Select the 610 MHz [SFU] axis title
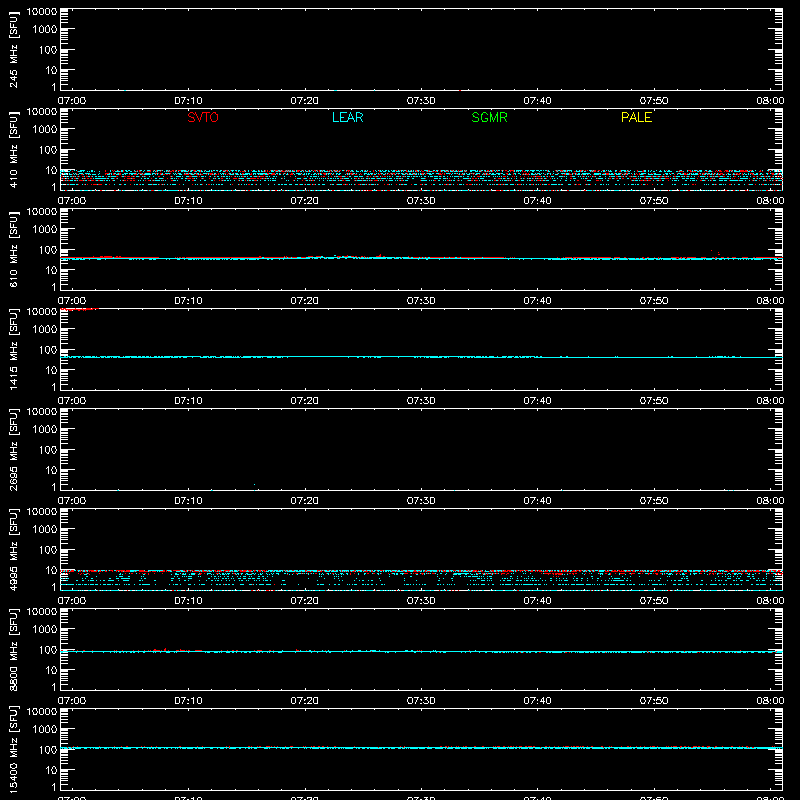The image size is (800, 800). 13,249
